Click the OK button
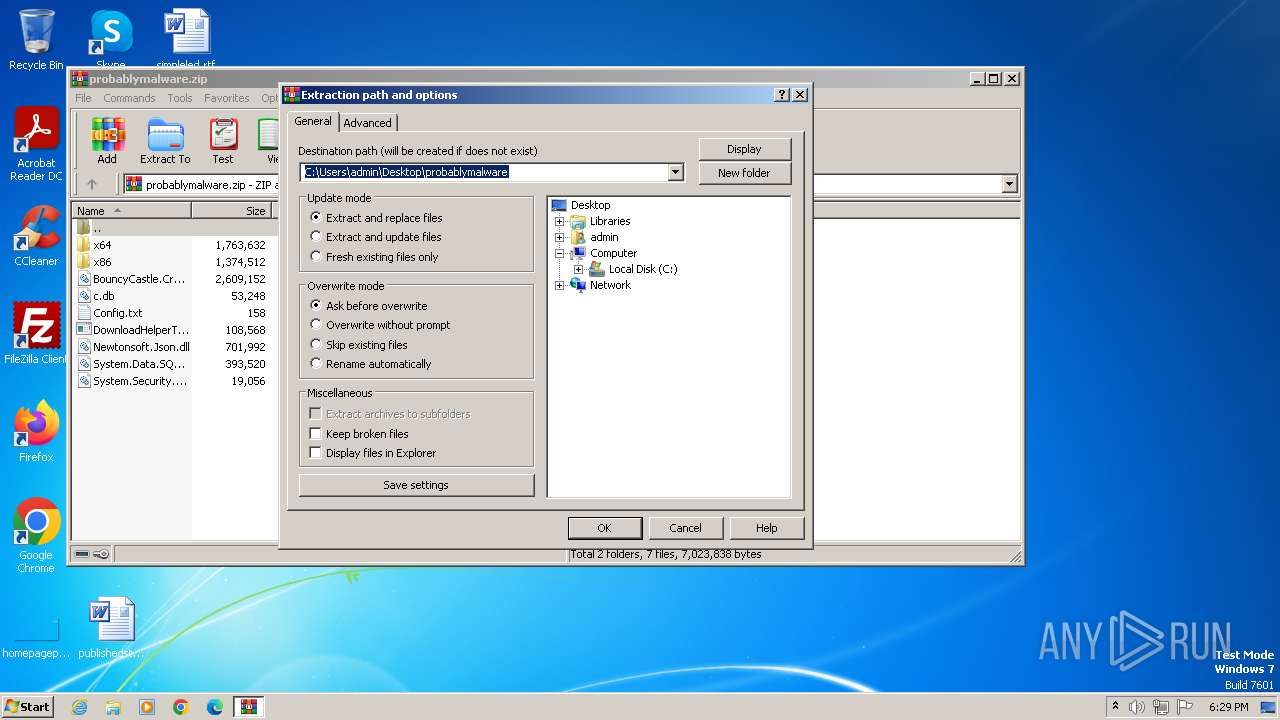The image size is (1280, 720). 604,528
